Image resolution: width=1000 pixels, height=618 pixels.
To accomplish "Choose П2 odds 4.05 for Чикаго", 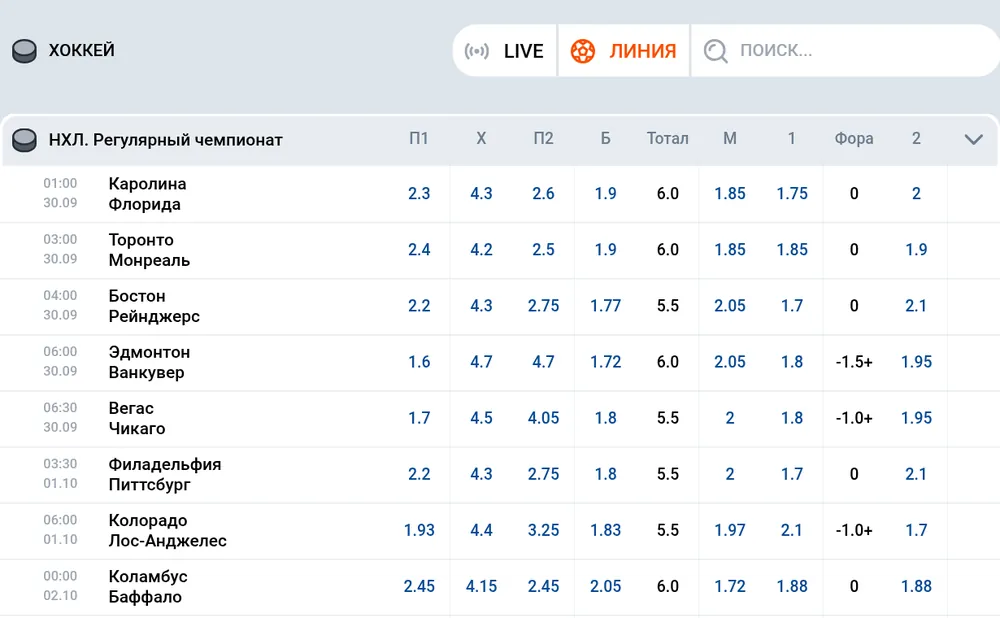I will point(543,418).
